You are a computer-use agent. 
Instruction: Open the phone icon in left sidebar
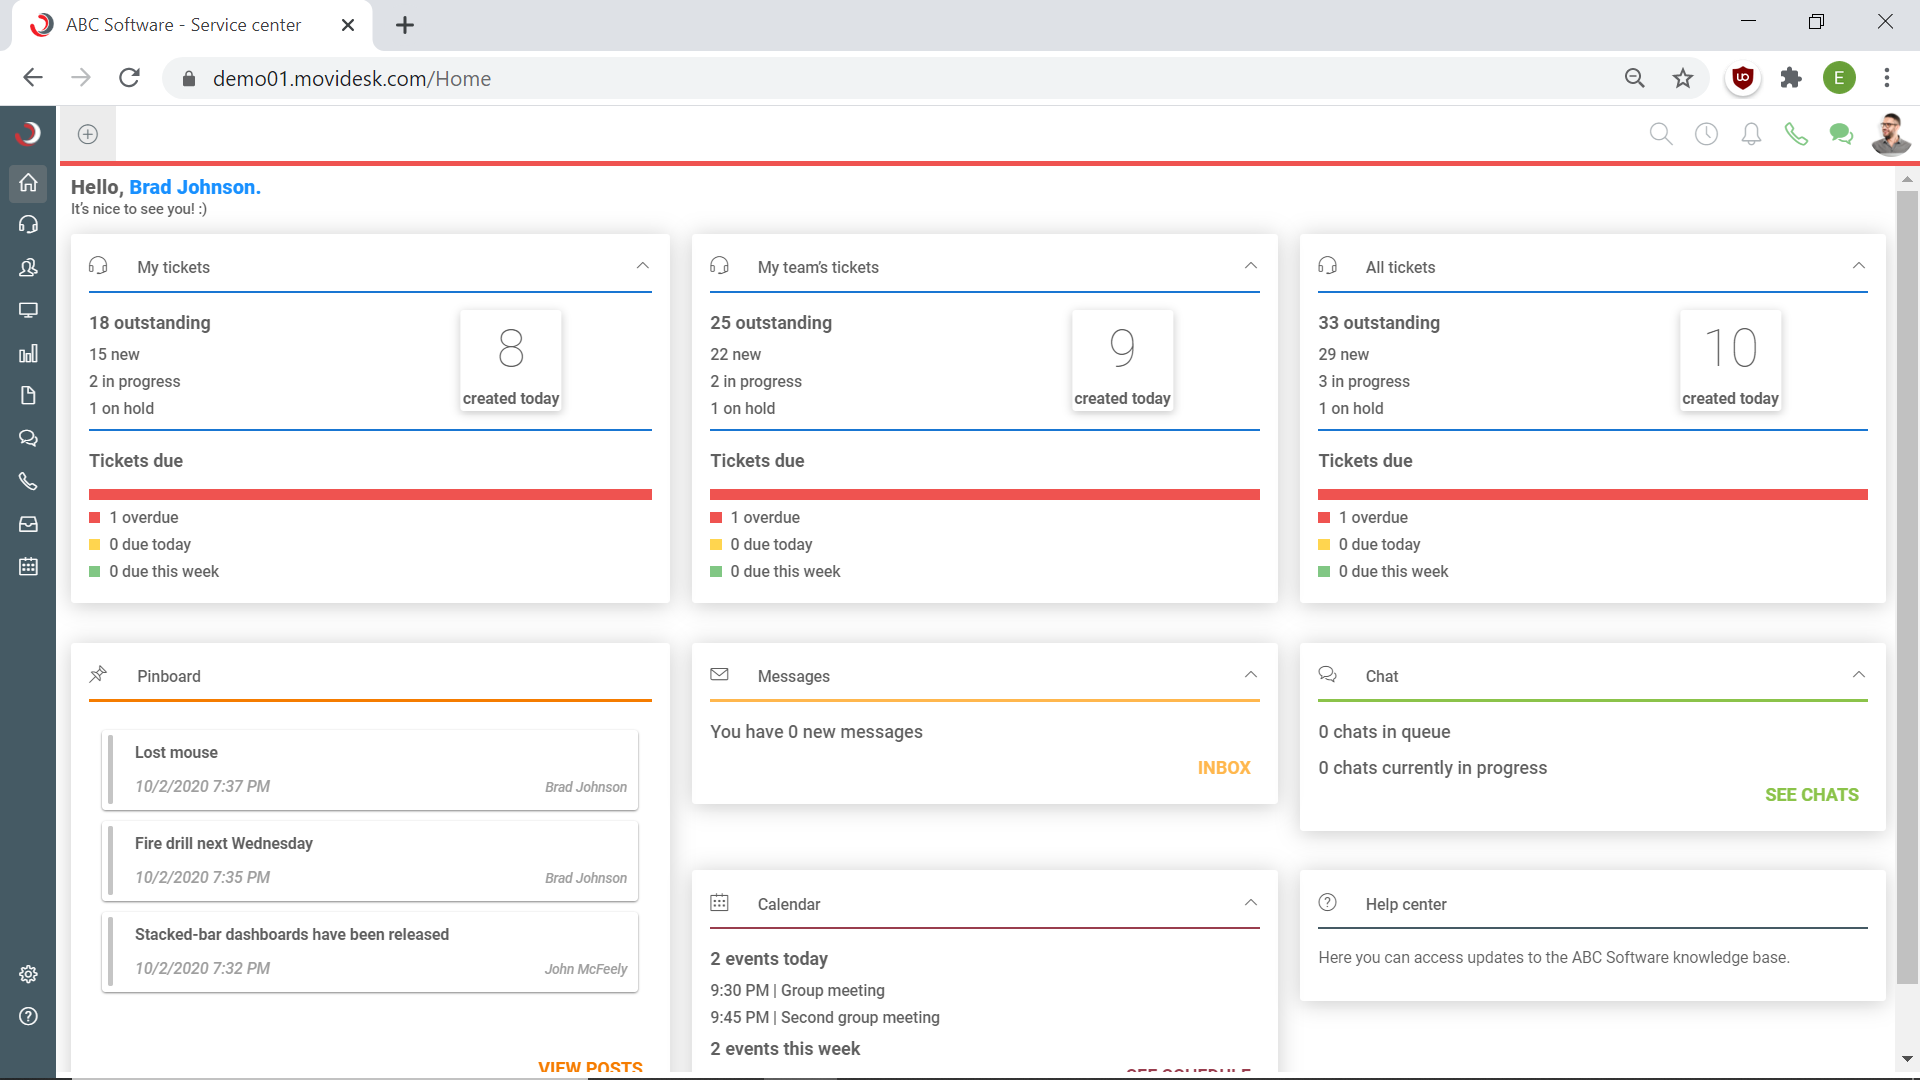click(x=28, y=481)
